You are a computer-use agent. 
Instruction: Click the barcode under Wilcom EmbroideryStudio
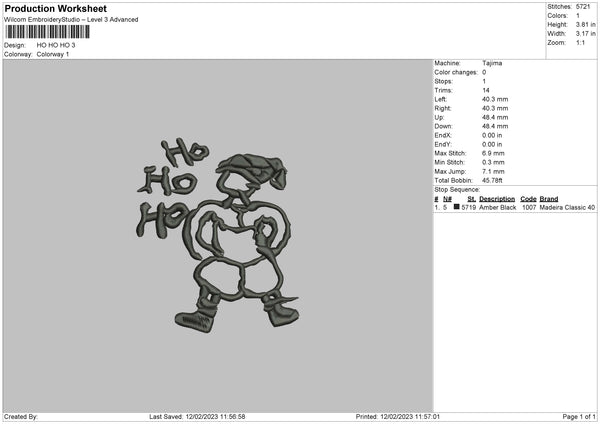coord(48,32)
